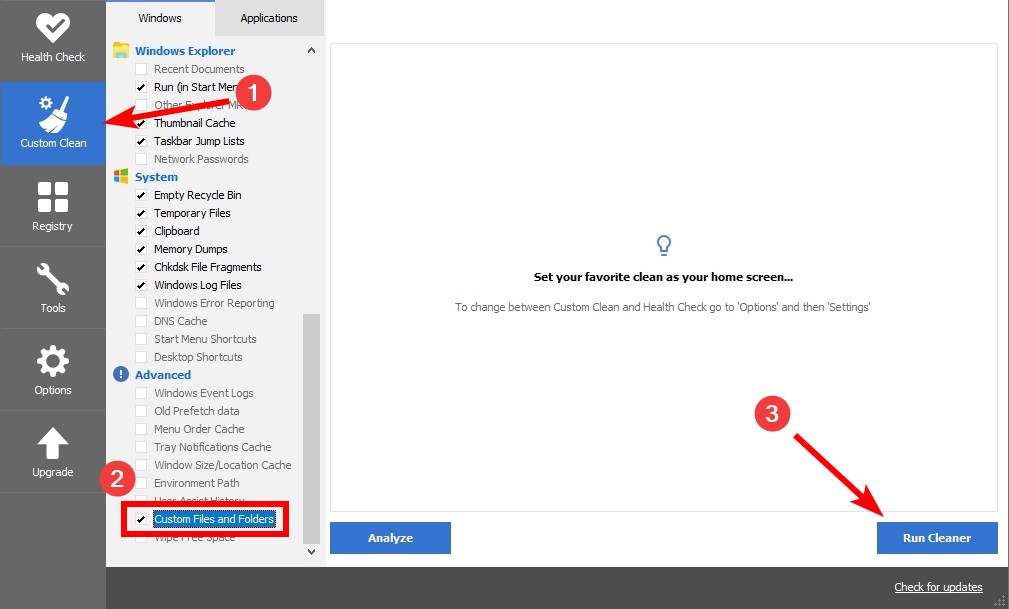1009x609 pixels.
Task: Enable the Network Passwords checkbox
Action: click(x=141, y=159)
